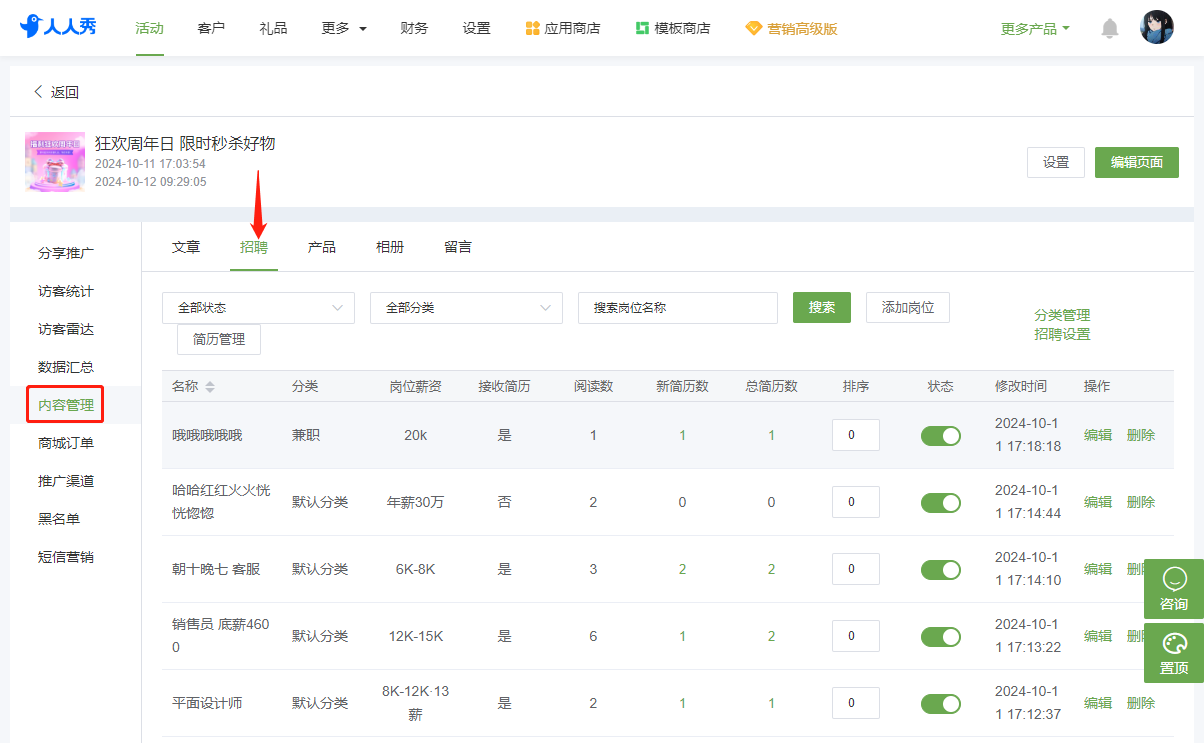Screen dimensions: 1204x743
Task: Click the sort arrows beside 名称
Action: [210, 387]
